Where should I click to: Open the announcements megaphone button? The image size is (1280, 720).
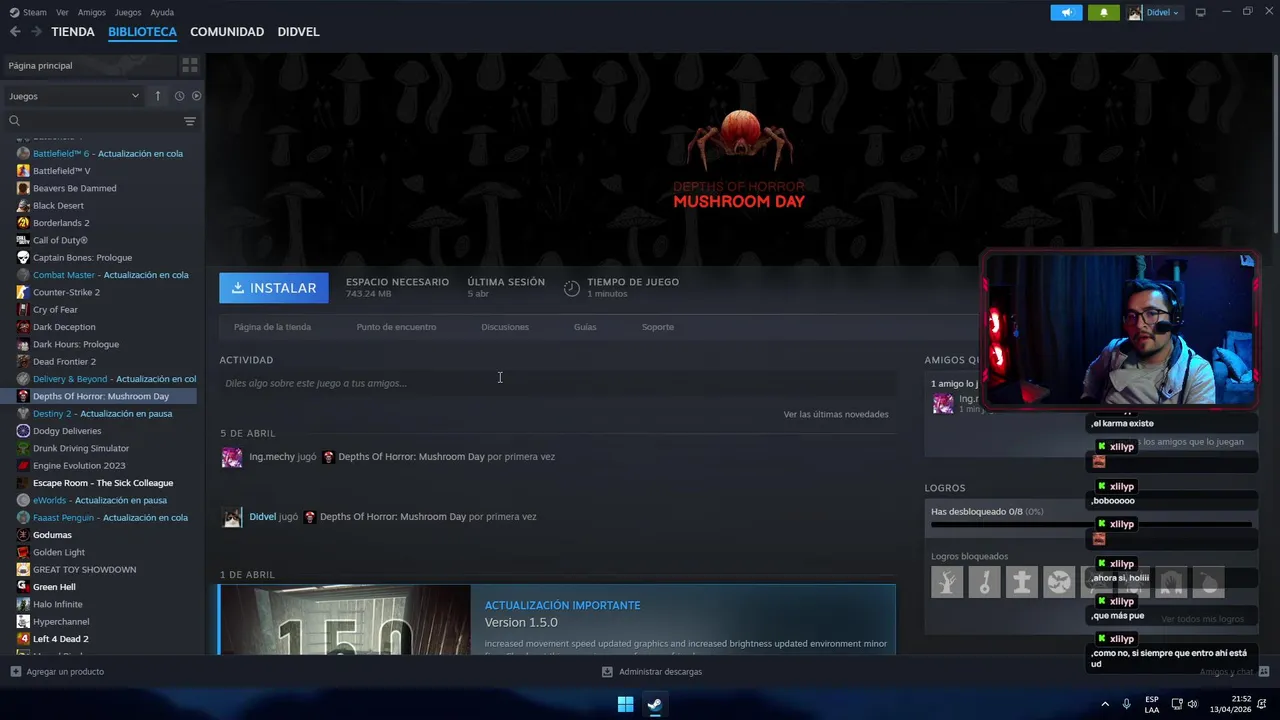[x=1066, y=12]
